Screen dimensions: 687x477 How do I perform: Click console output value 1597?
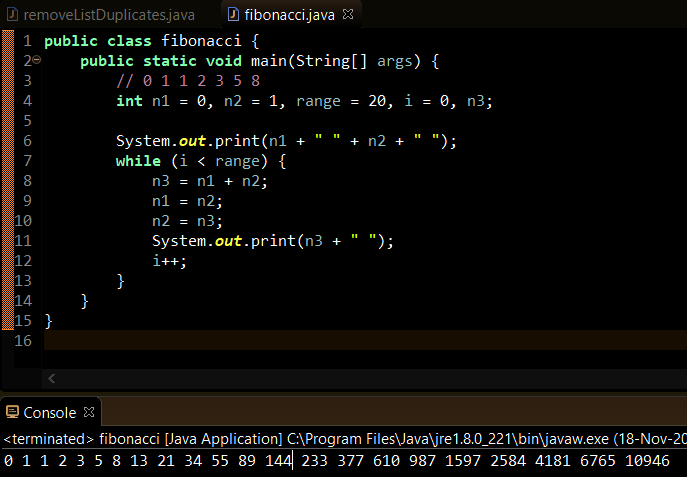pos(463,461)
